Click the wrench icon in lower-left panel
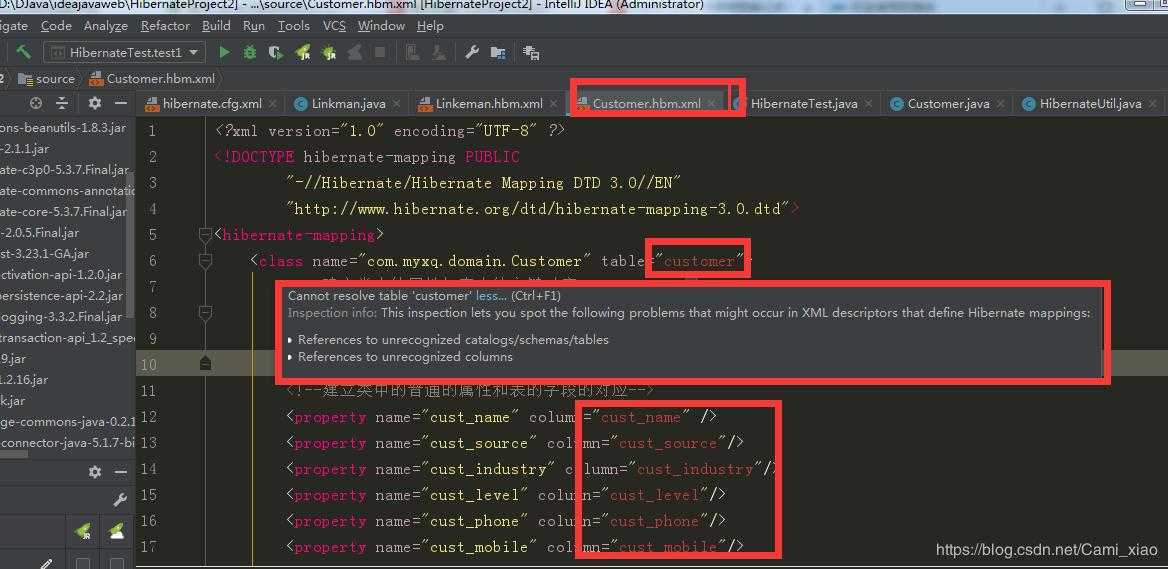Viewport: 1168px width, 569px height. click(x=120, y=500)
